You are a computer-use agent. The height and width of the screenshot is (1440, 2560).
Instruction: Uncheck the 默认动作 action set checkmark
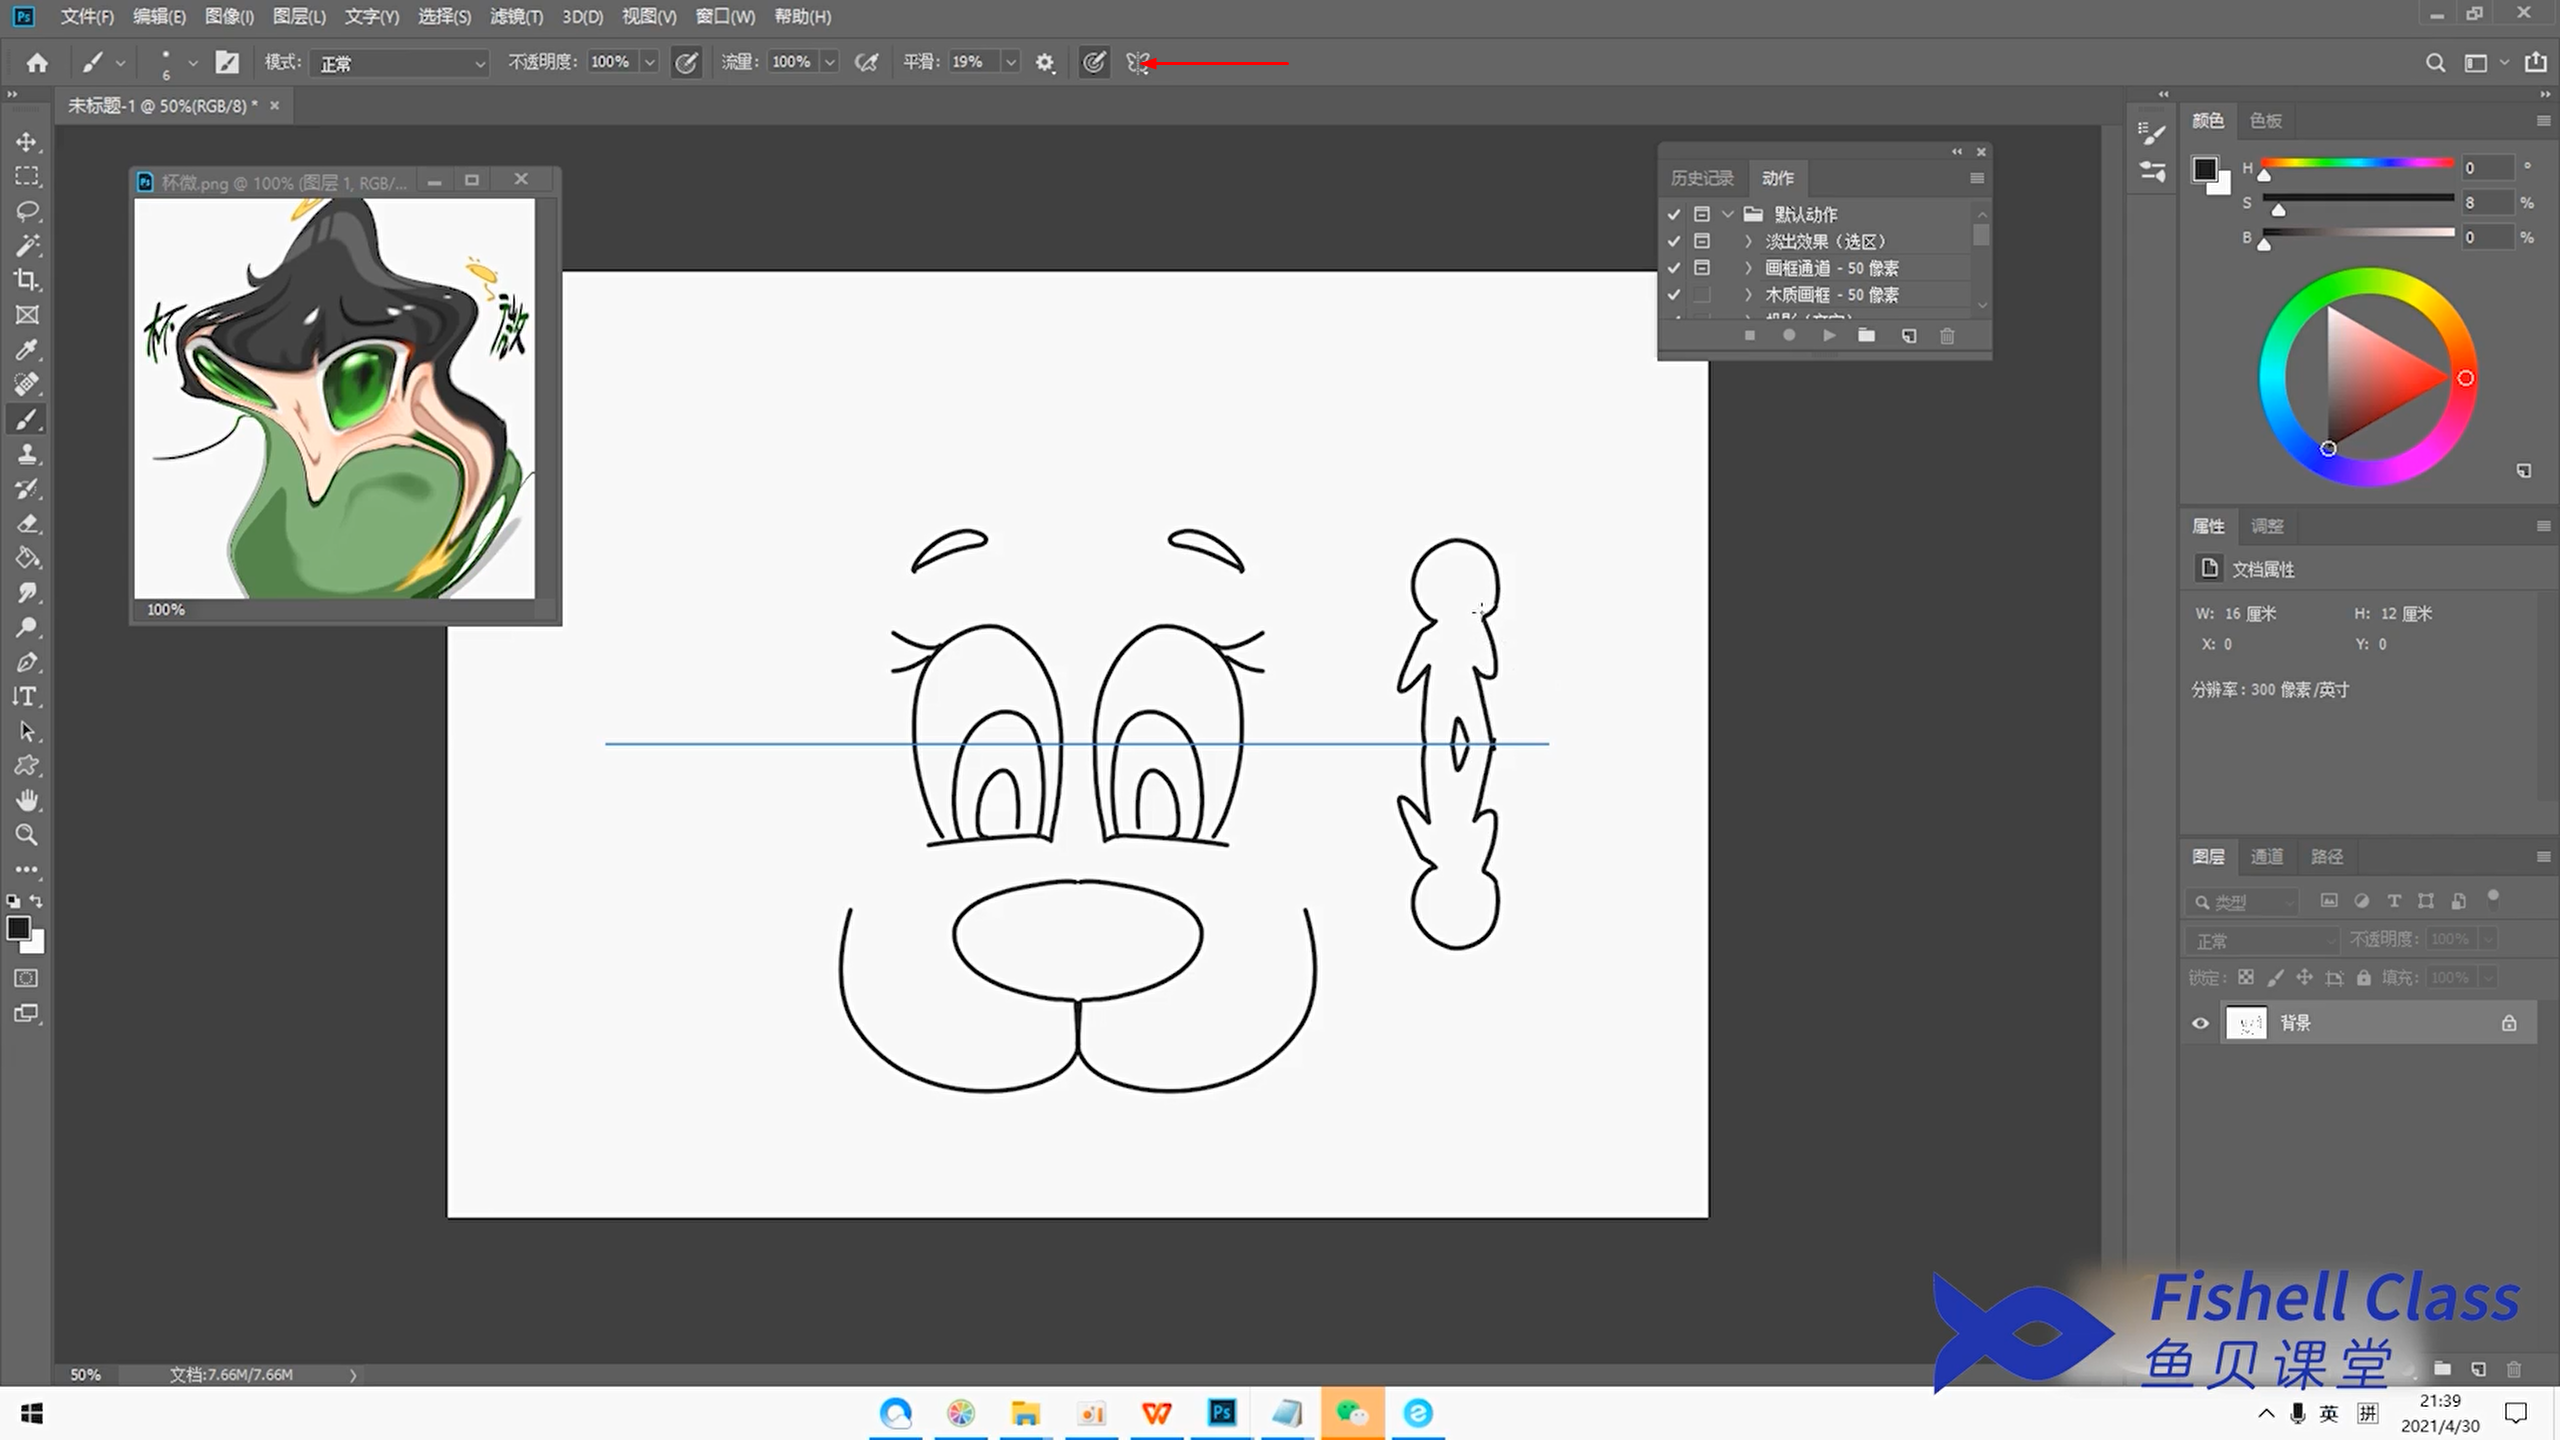pos(1674,215)
